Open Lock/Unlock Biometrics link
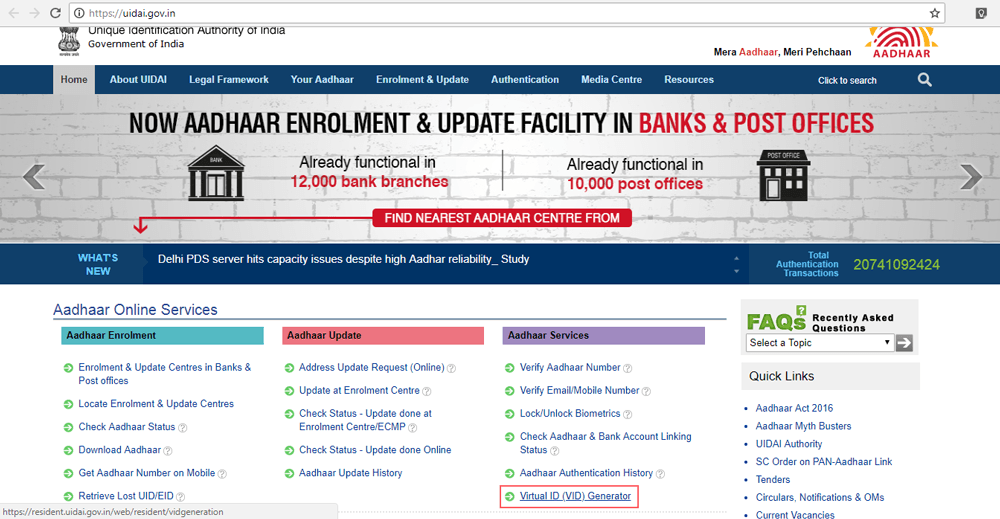The image size is (1000, 519). tap(570, 413)
